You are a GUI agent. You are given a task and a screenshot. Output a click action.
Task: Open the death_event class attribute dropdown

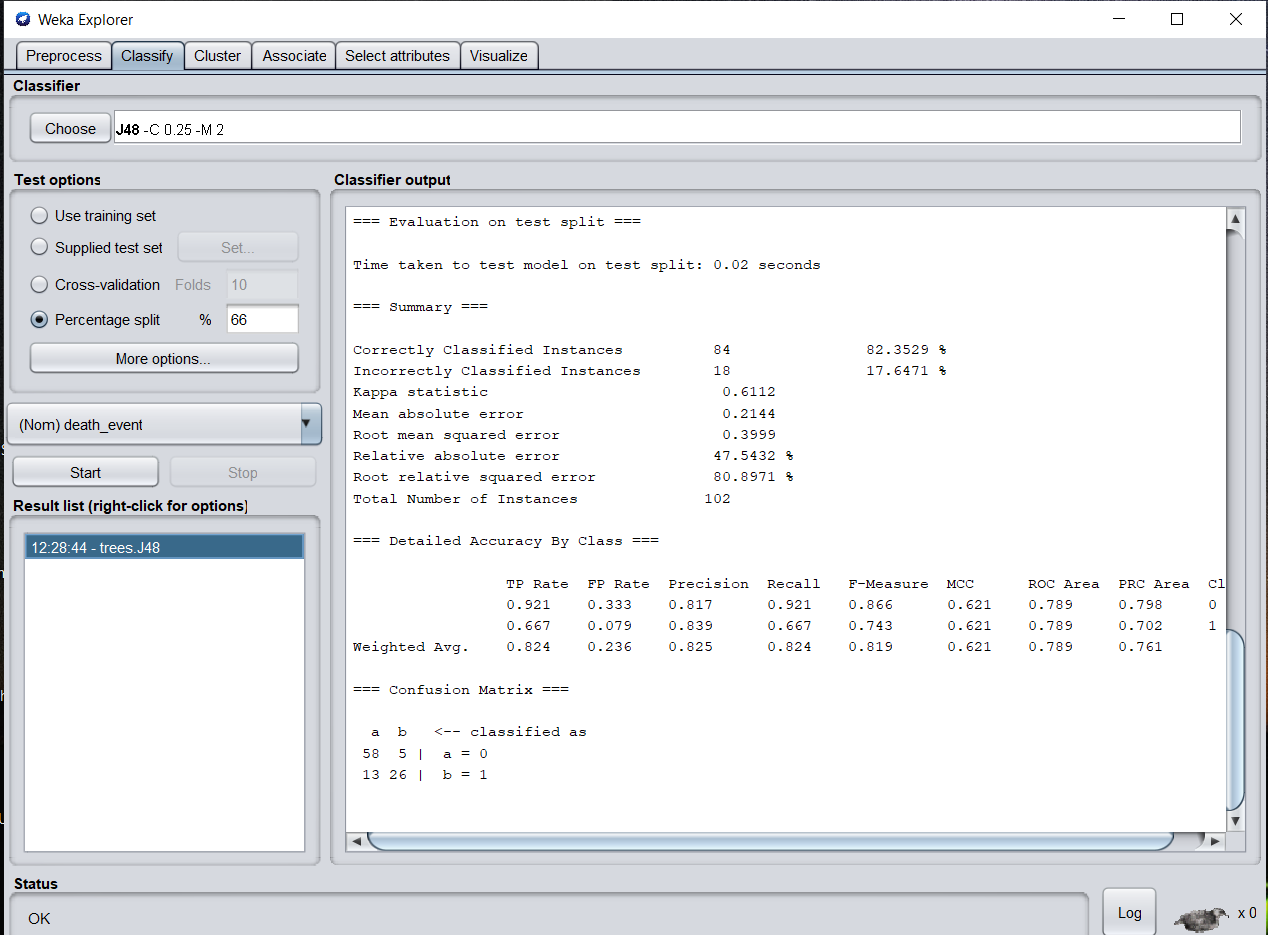tap(165, 424)
